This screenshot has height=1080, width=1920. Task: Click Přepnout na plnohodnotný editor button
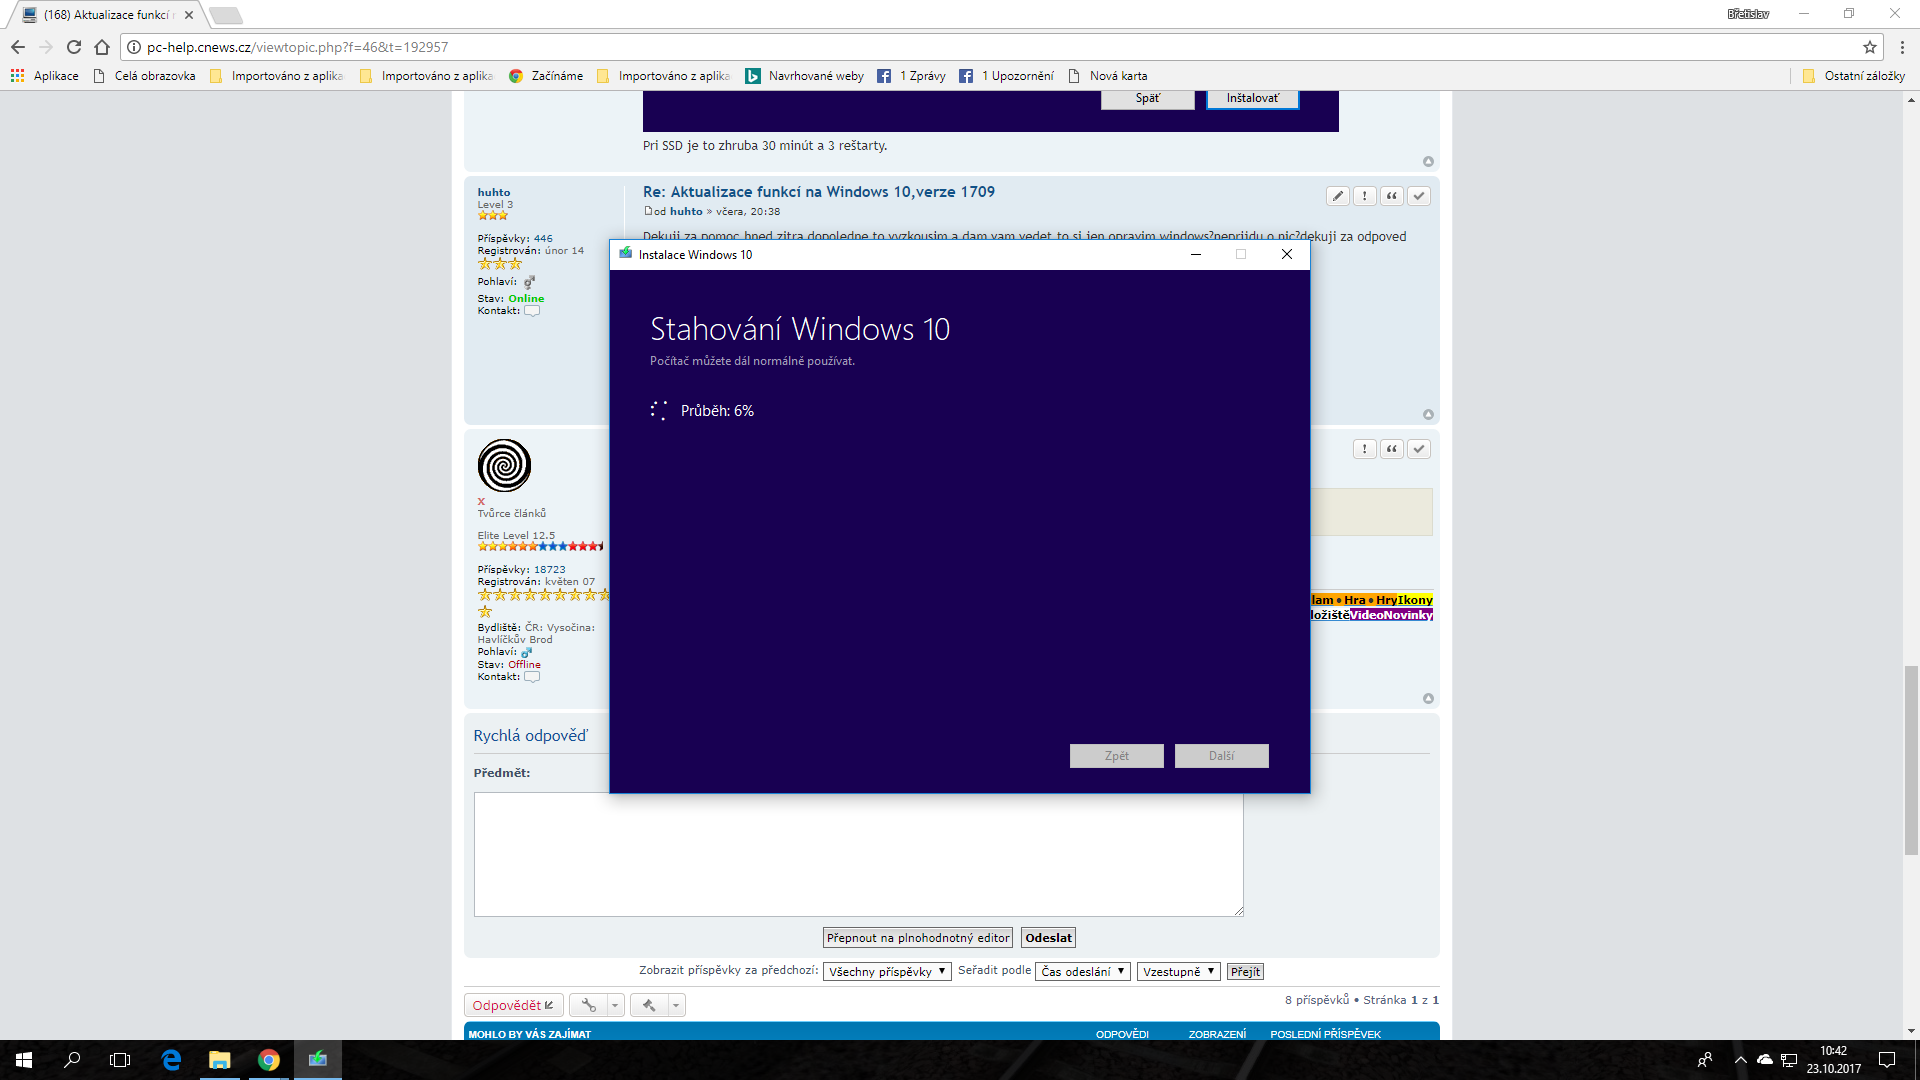917,937
